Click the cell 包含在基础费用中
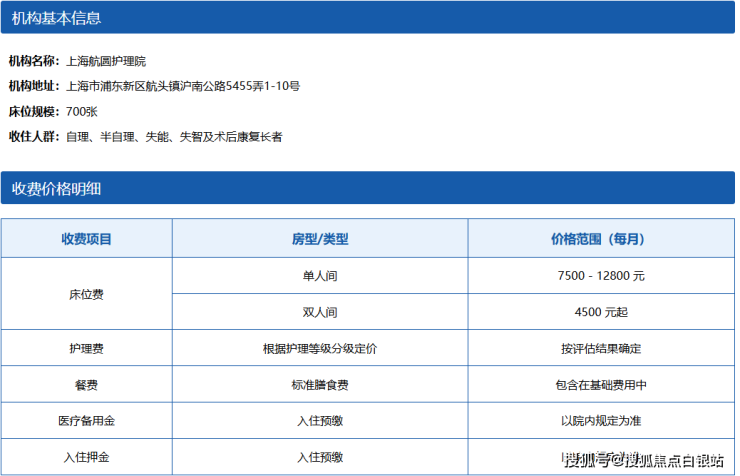 coord(601,384)
